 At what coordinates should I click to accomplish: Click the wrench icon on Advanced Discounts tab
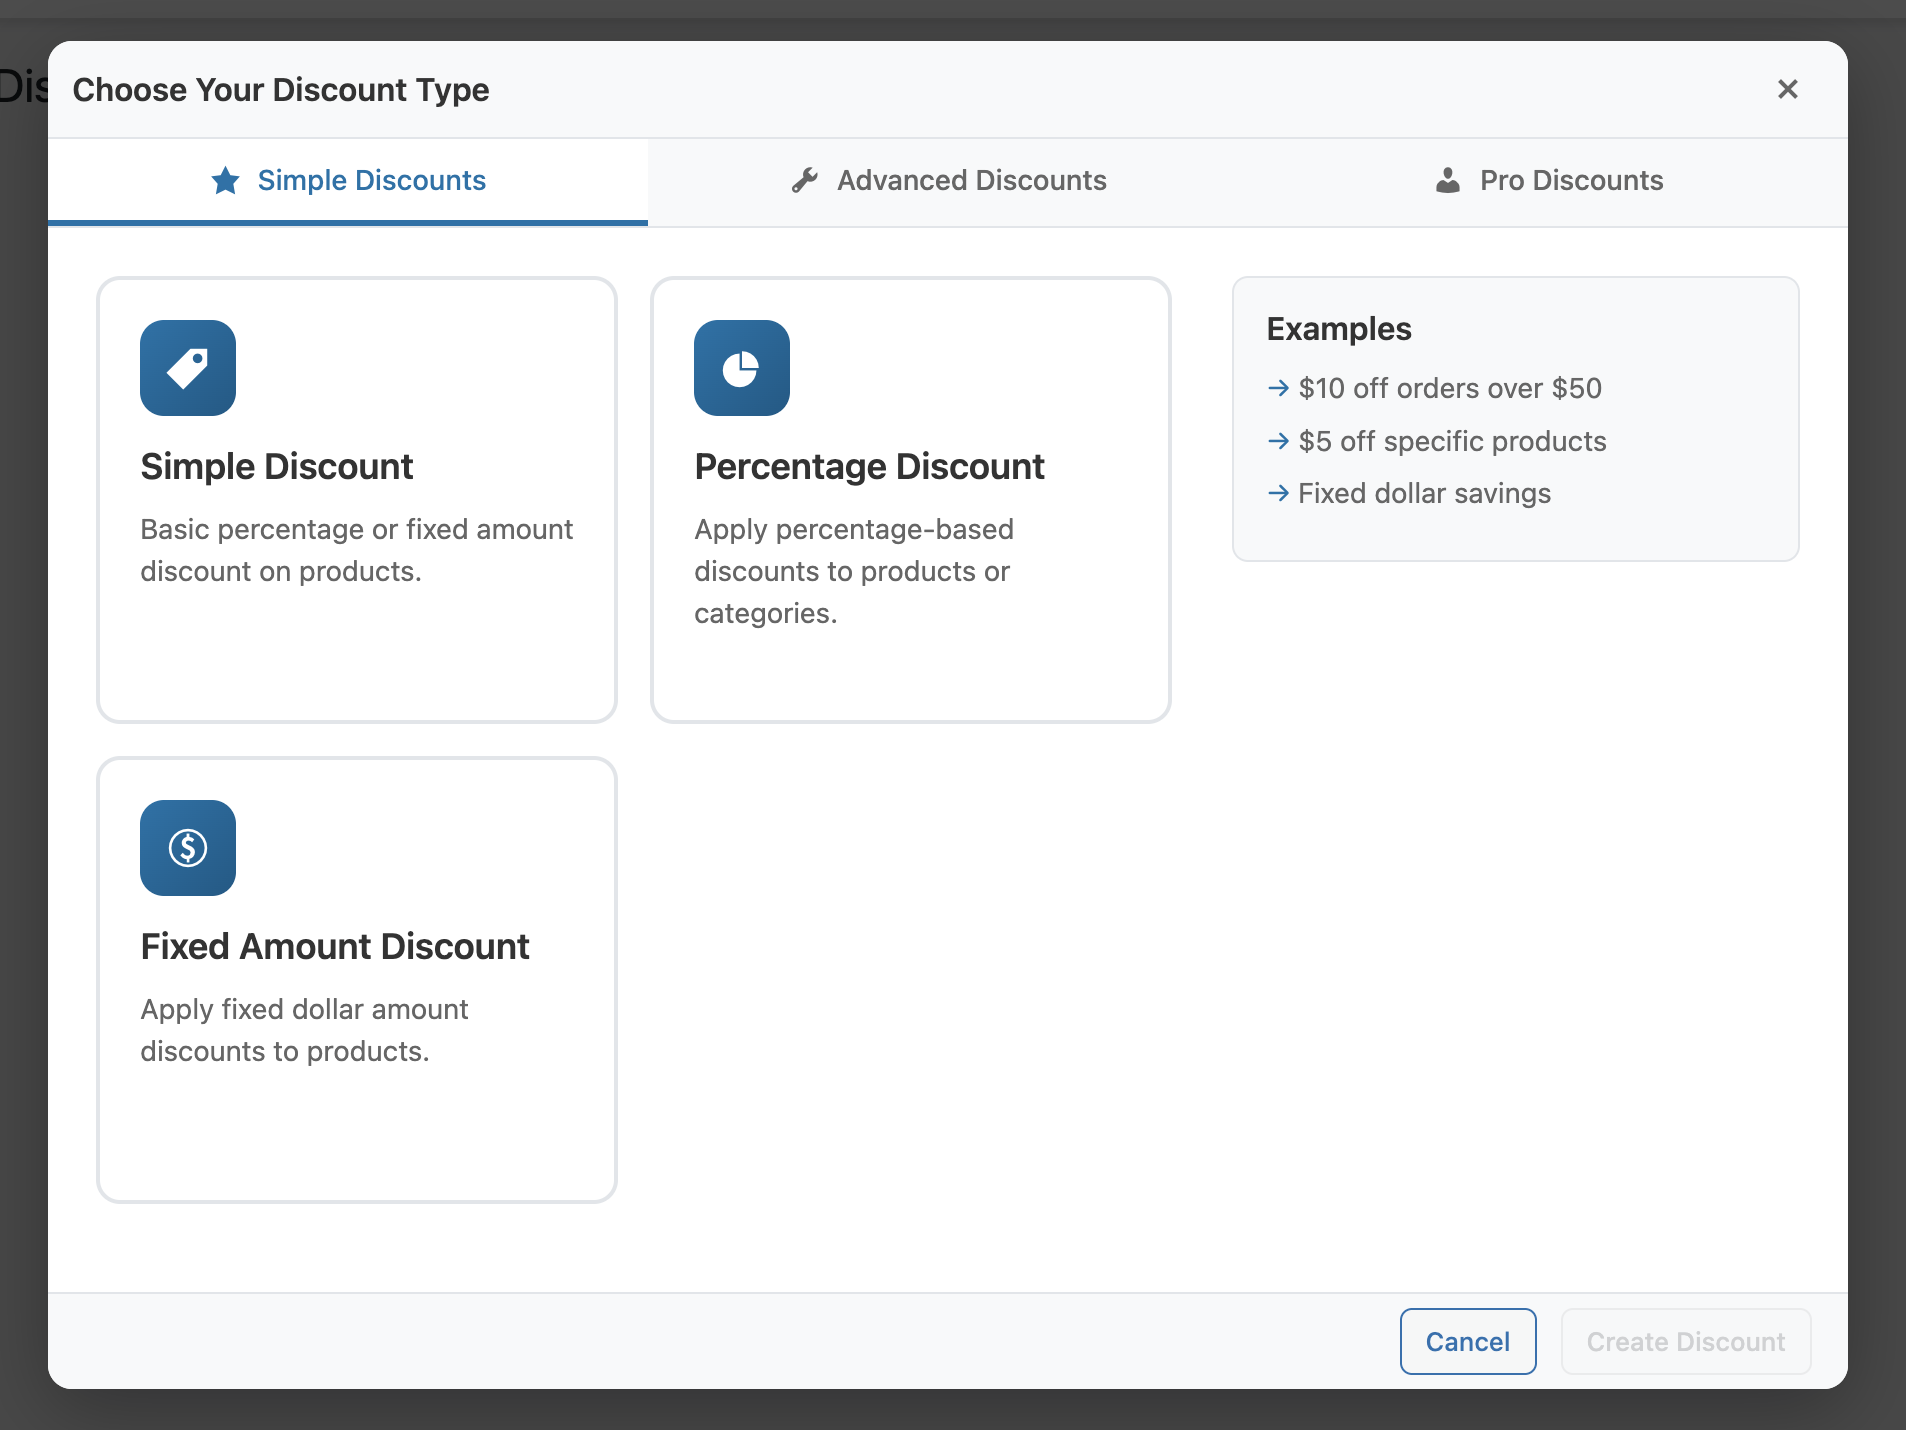[805, 181]
